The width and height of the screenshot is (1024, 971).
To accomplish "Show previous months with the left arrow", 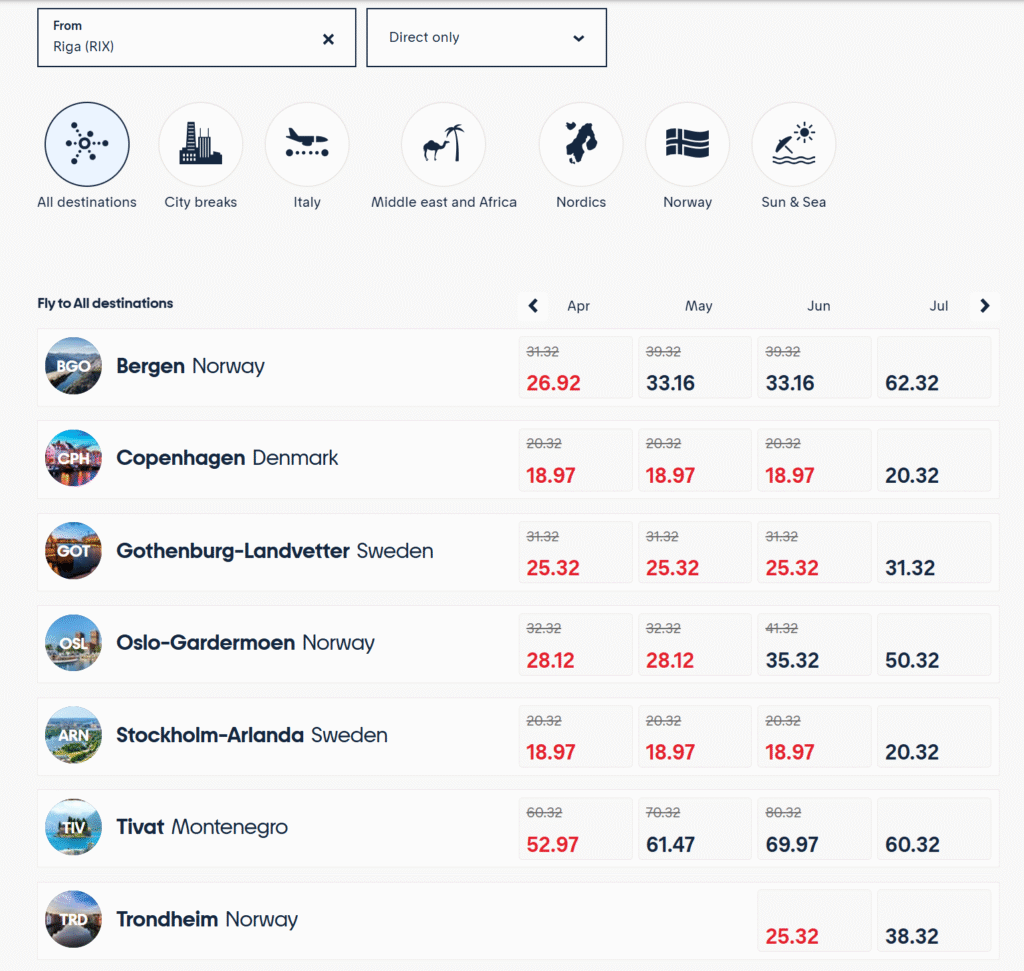I will click(x=533, y=306).
